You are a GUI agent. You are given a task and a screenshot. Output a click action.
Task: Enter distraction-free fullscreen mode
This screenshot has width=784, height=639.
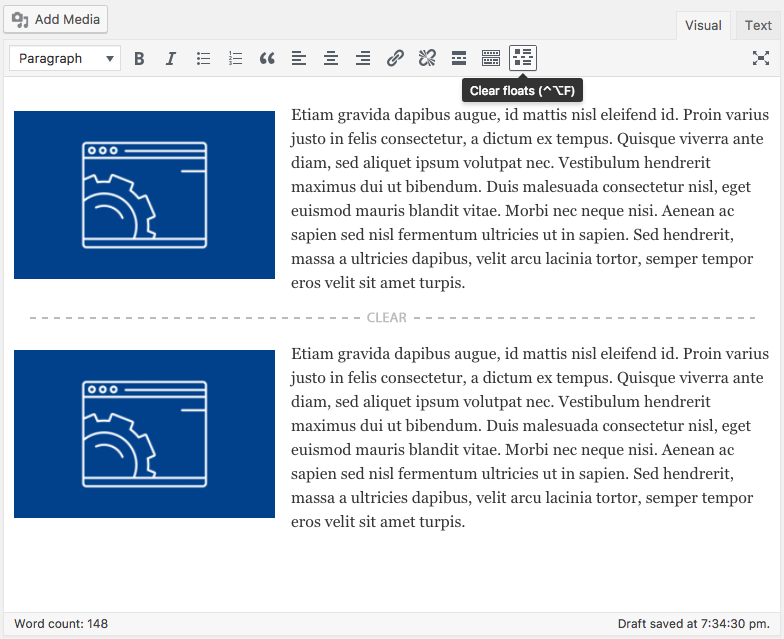pyautogui.click(x=760, y=58)
